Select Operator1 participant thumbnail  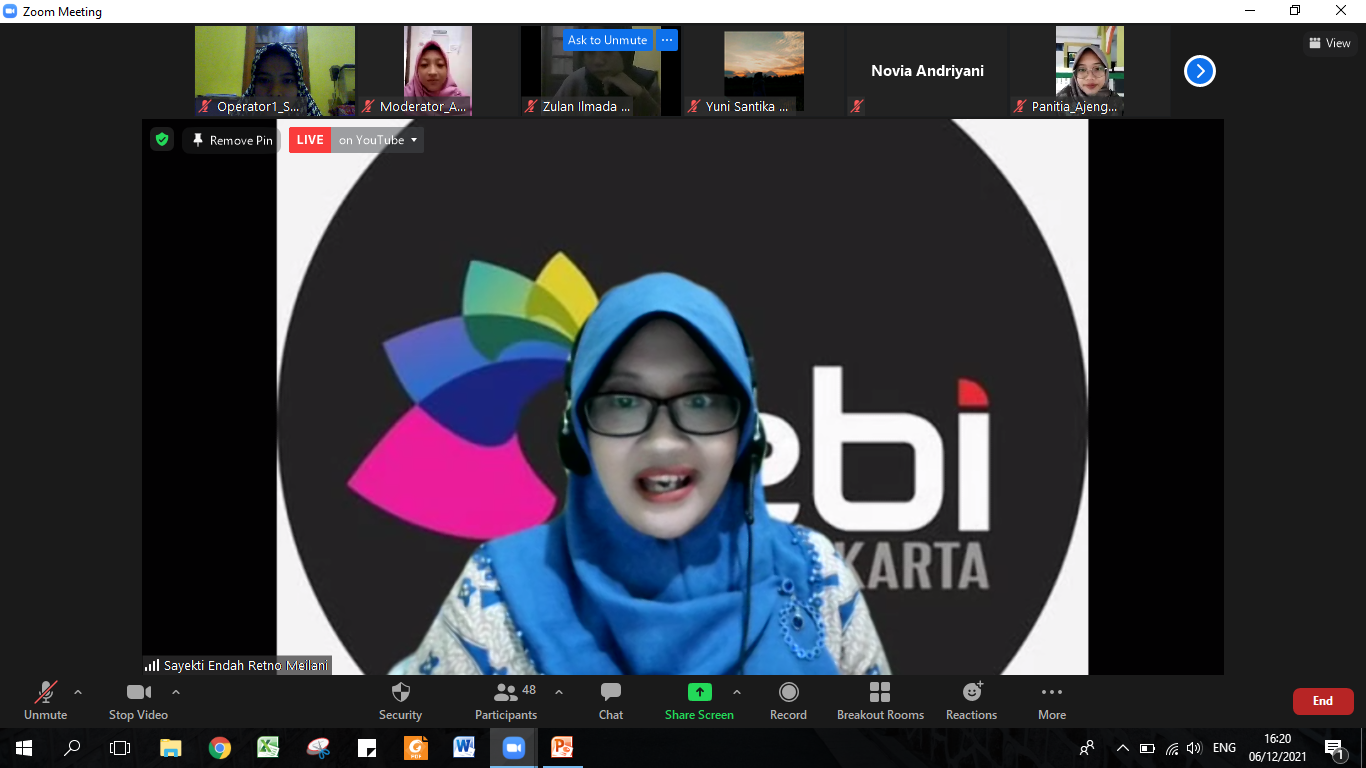pyautogui.click(x=275, y=71)
